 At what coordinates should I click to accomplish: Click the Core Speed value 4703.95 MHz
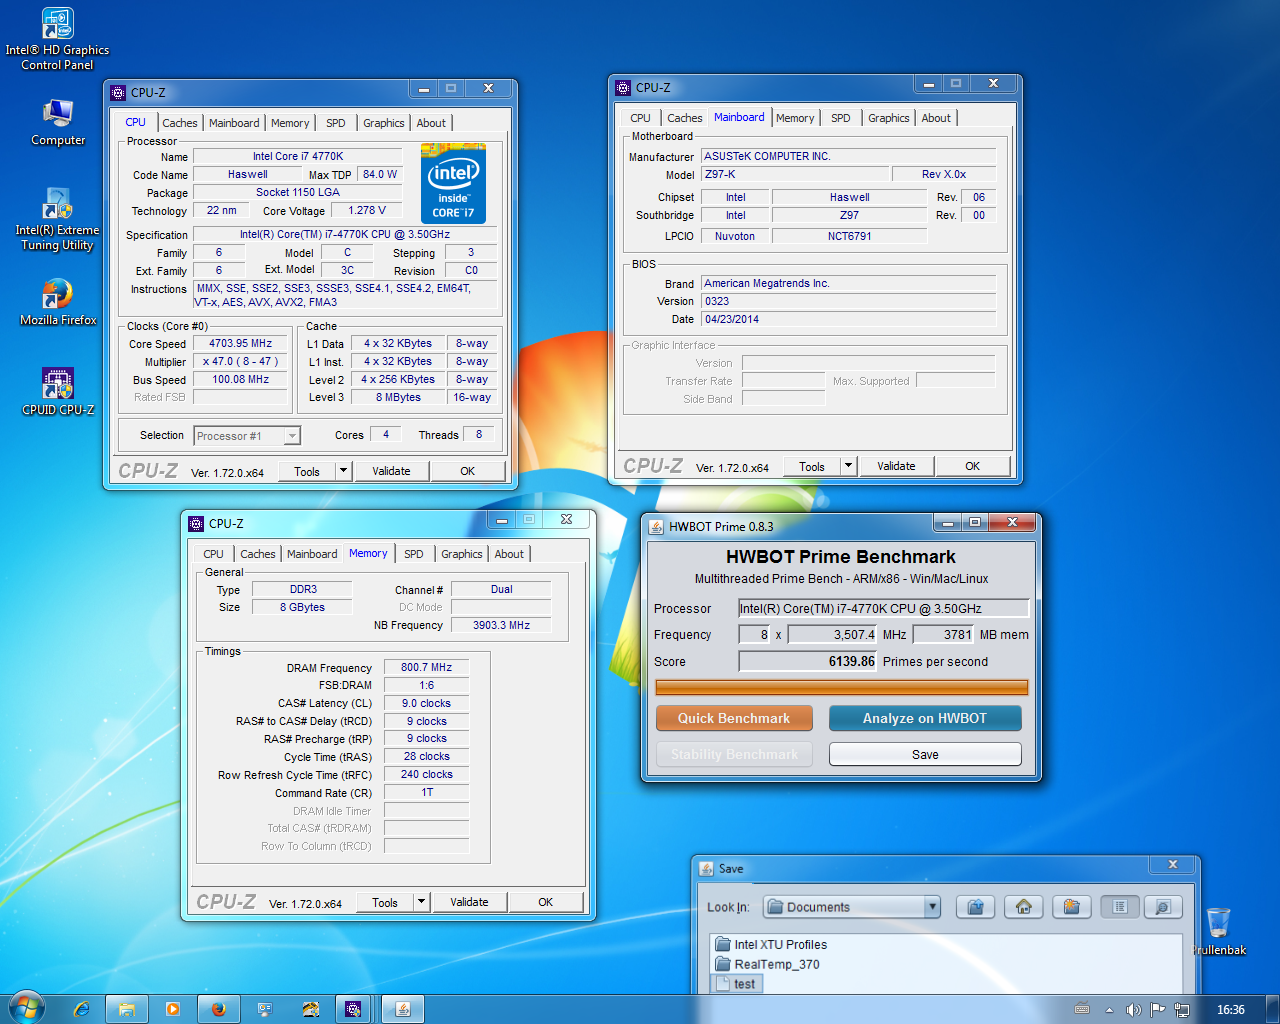pyautogui.click(x=241, y=344)
